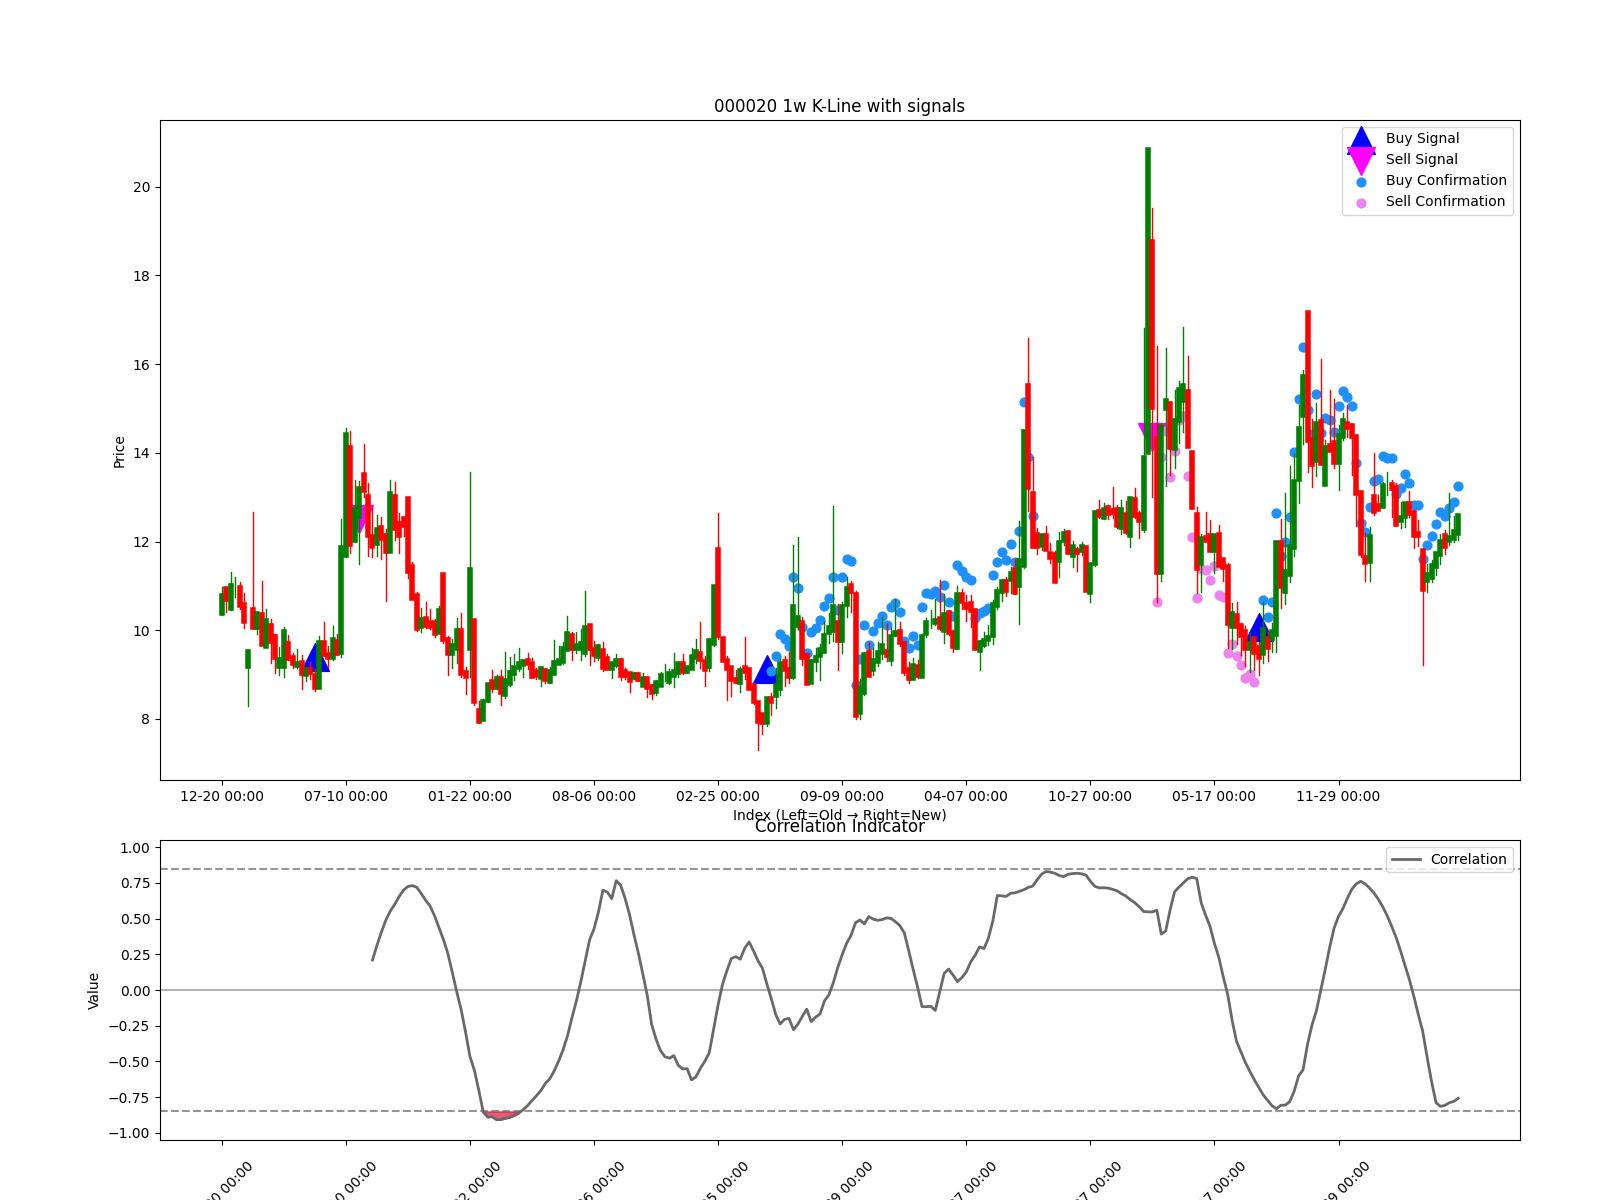Click the price axis tick '18'

click(x=141, y=277)
